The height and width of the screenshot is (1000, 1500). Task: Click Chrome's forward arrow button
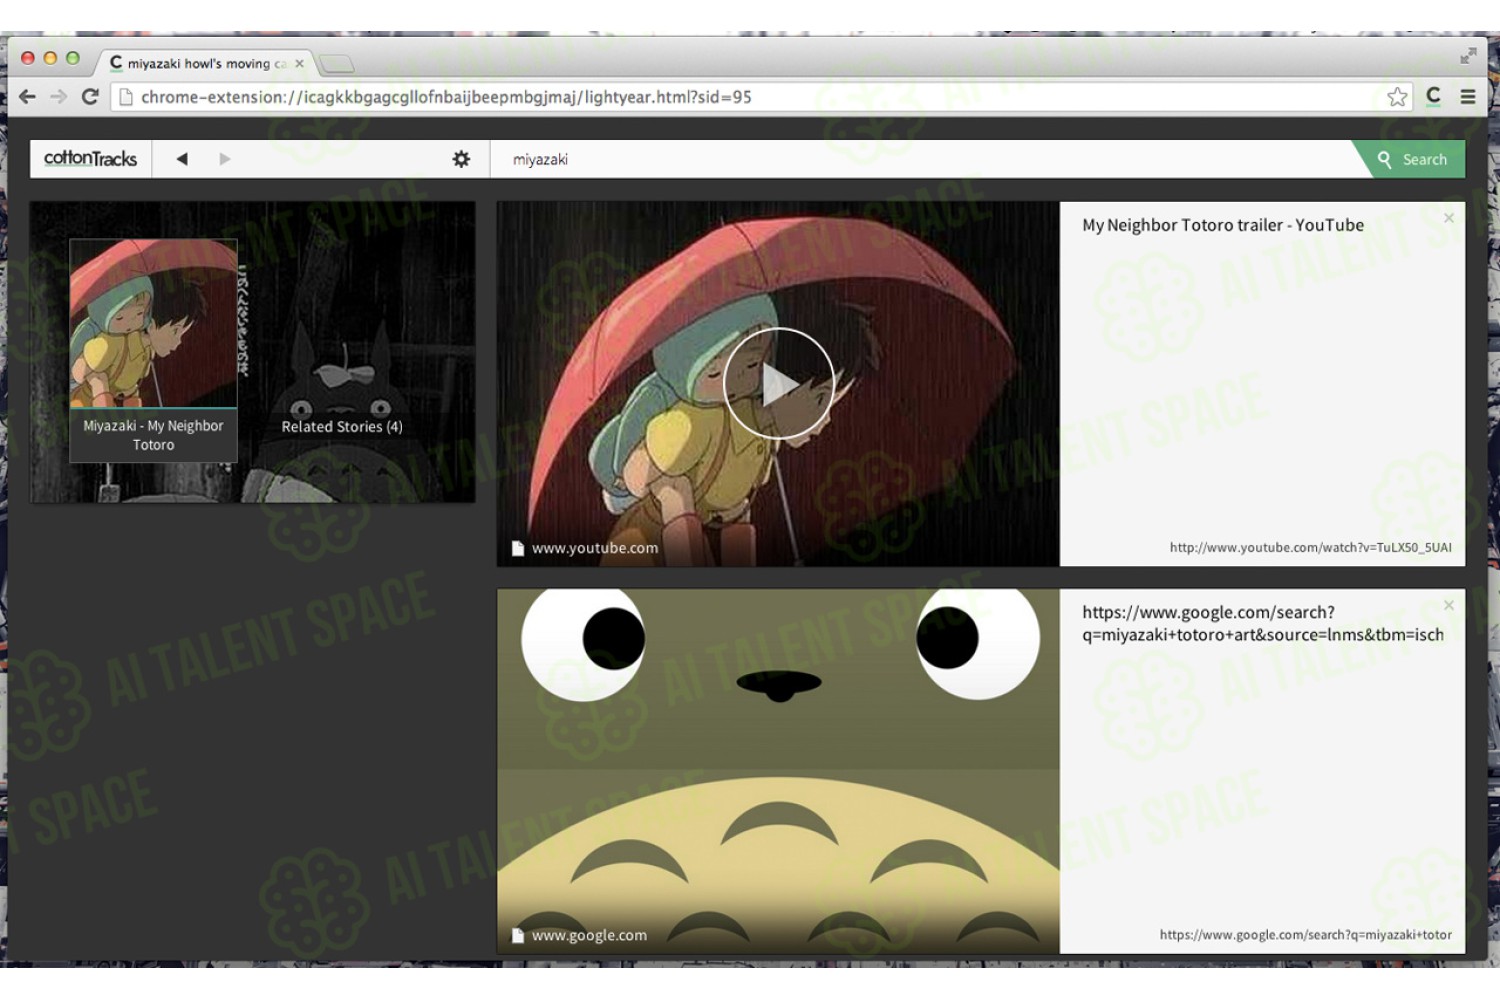click(58, 97)
